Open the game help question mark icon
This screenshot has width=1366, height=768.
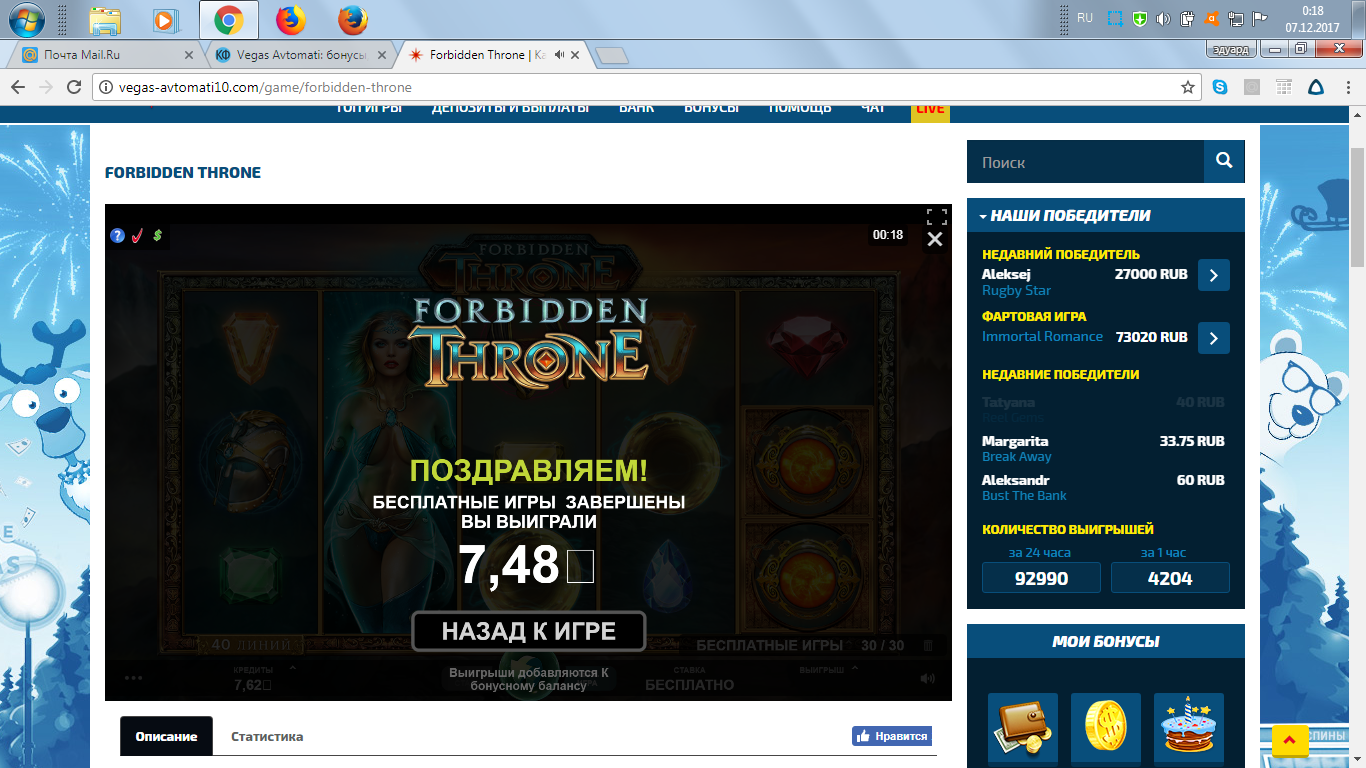tap(117, 236)
